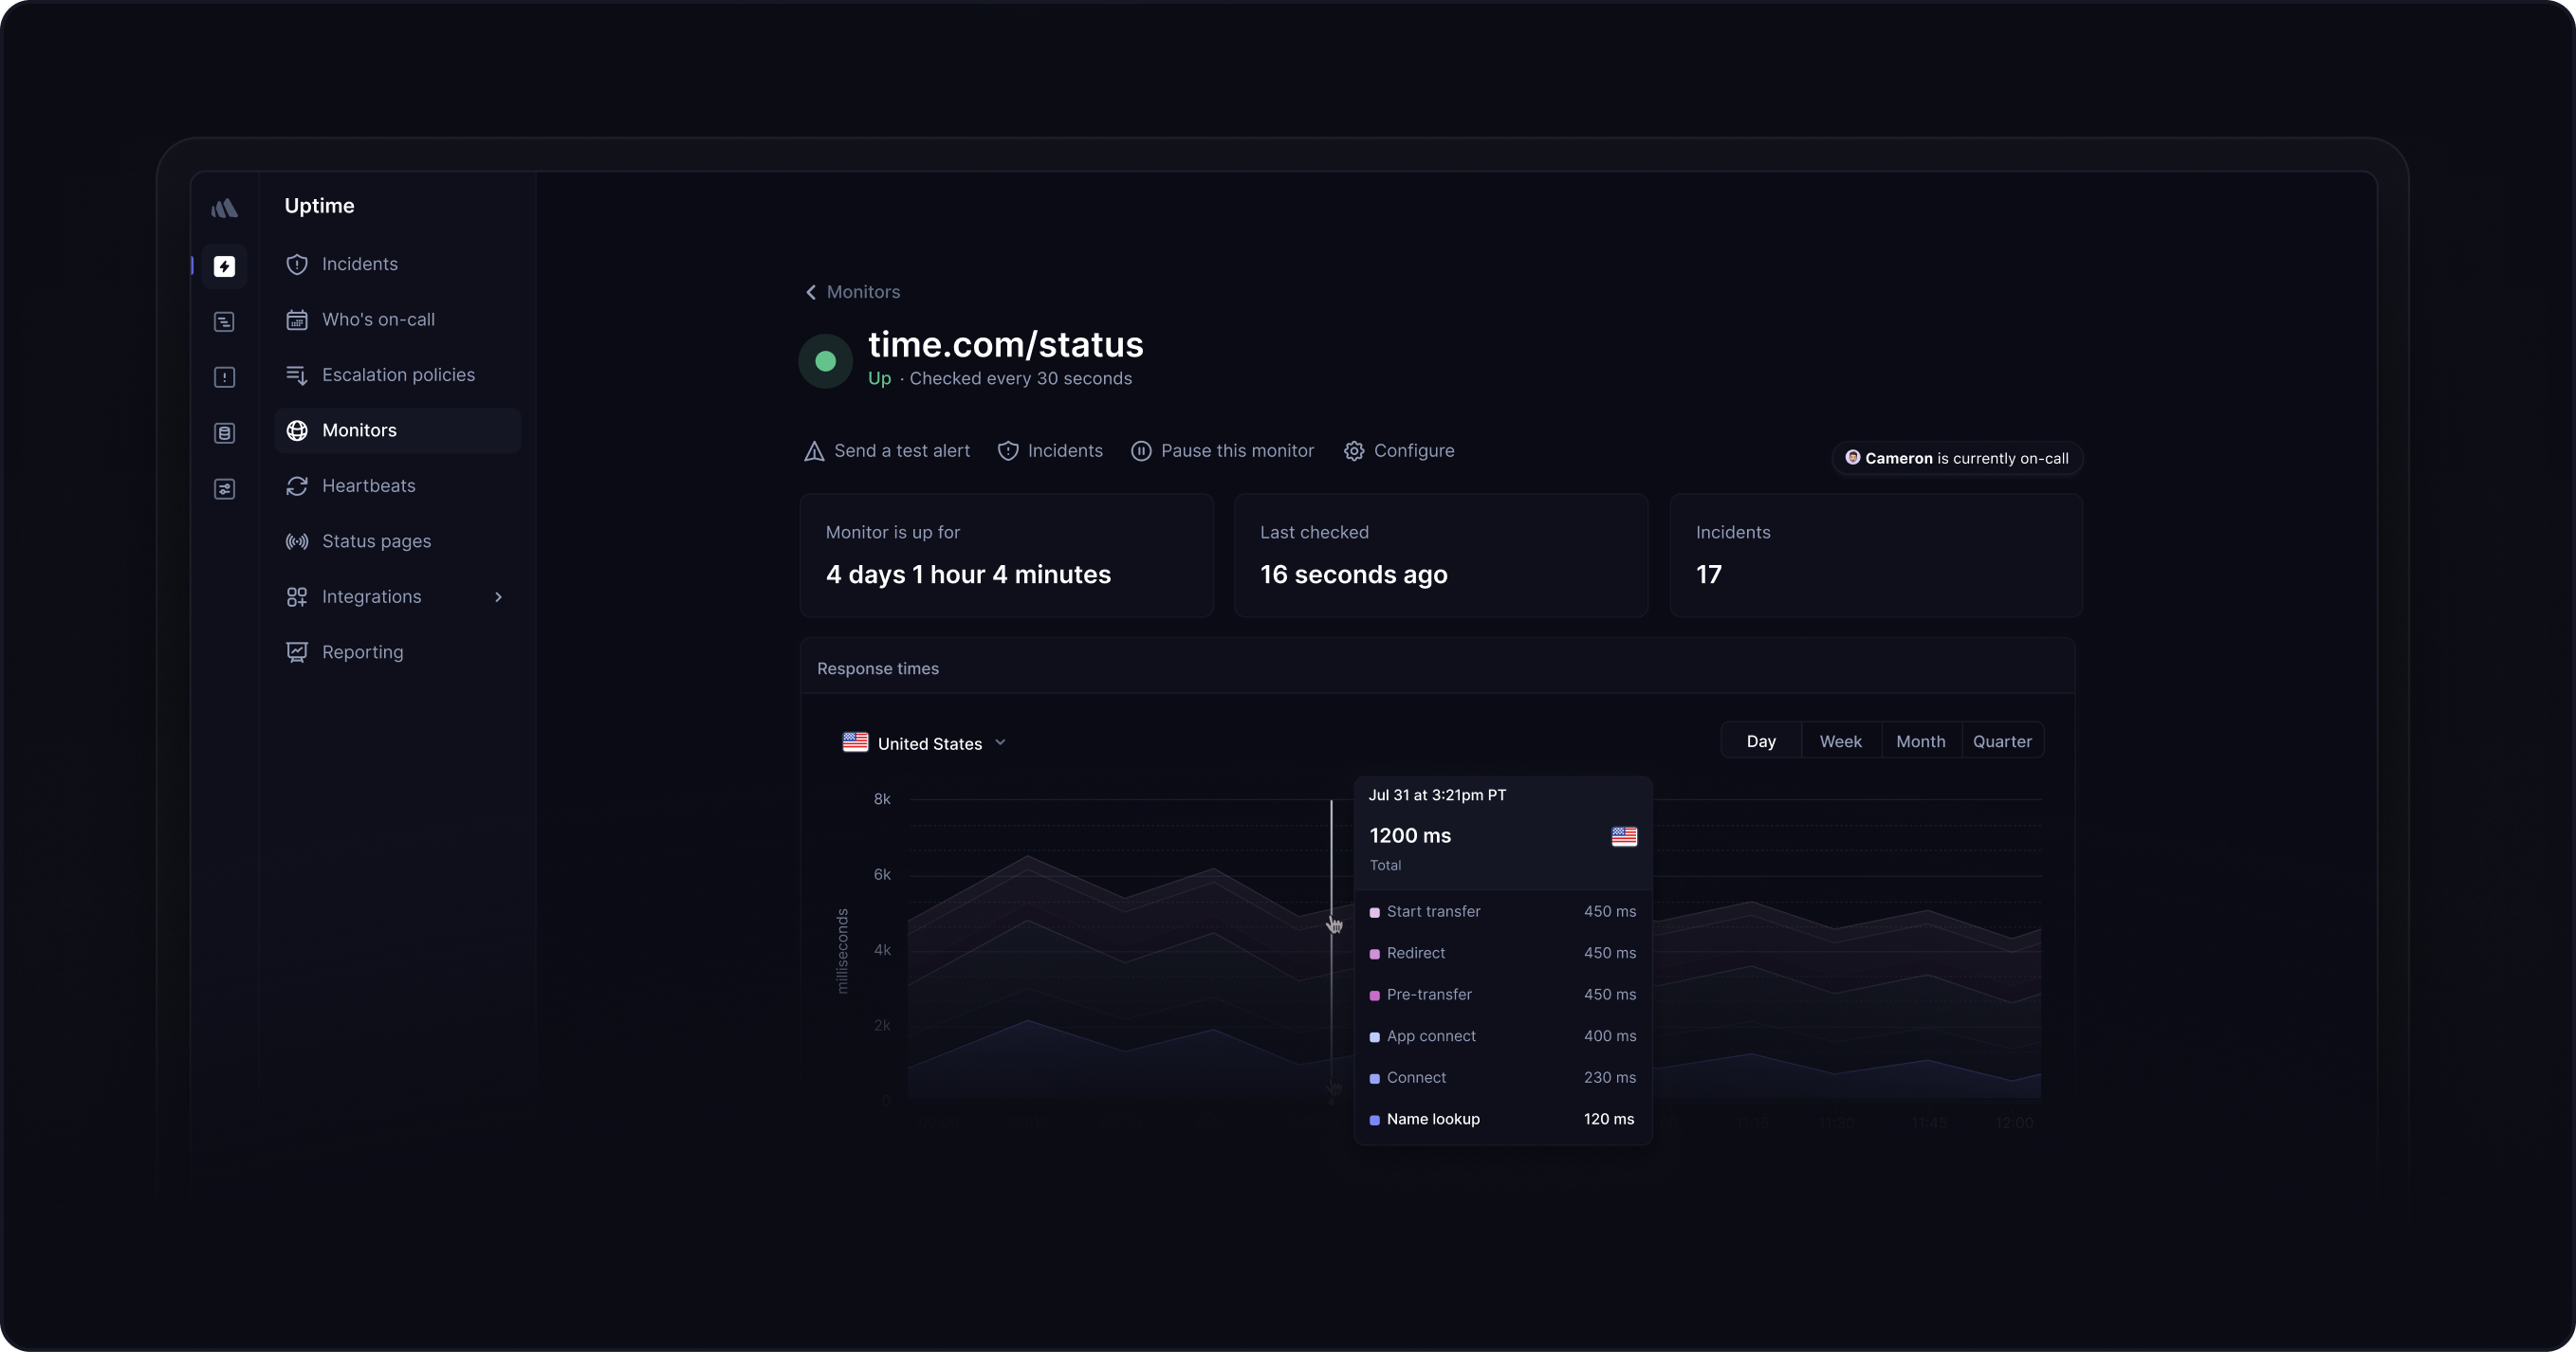This screenshot has width=2576, height=1352.
Task: Click the sliders settings icon in left rail
Action: pos(224,489)
